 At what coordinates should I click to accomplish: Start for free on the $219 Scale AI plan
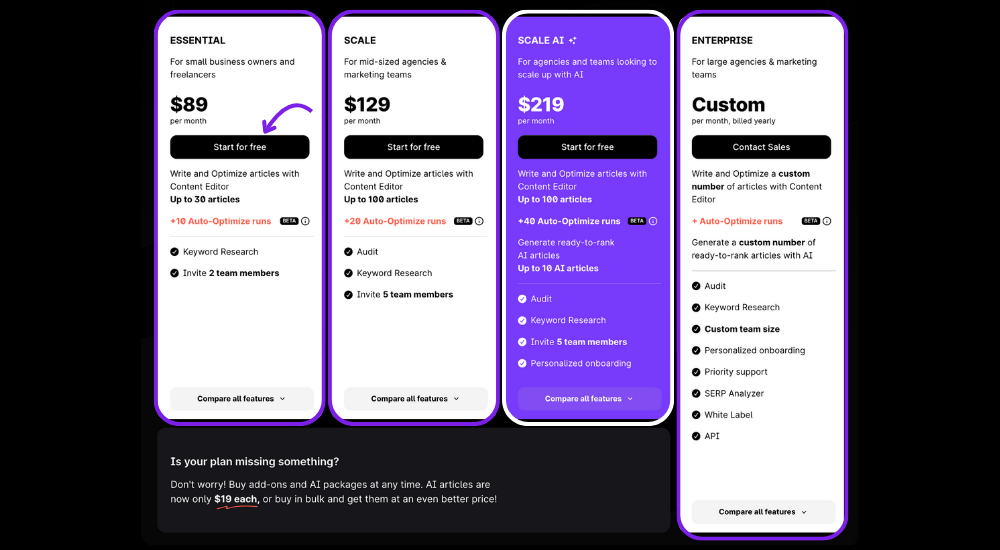pos(587,147)
